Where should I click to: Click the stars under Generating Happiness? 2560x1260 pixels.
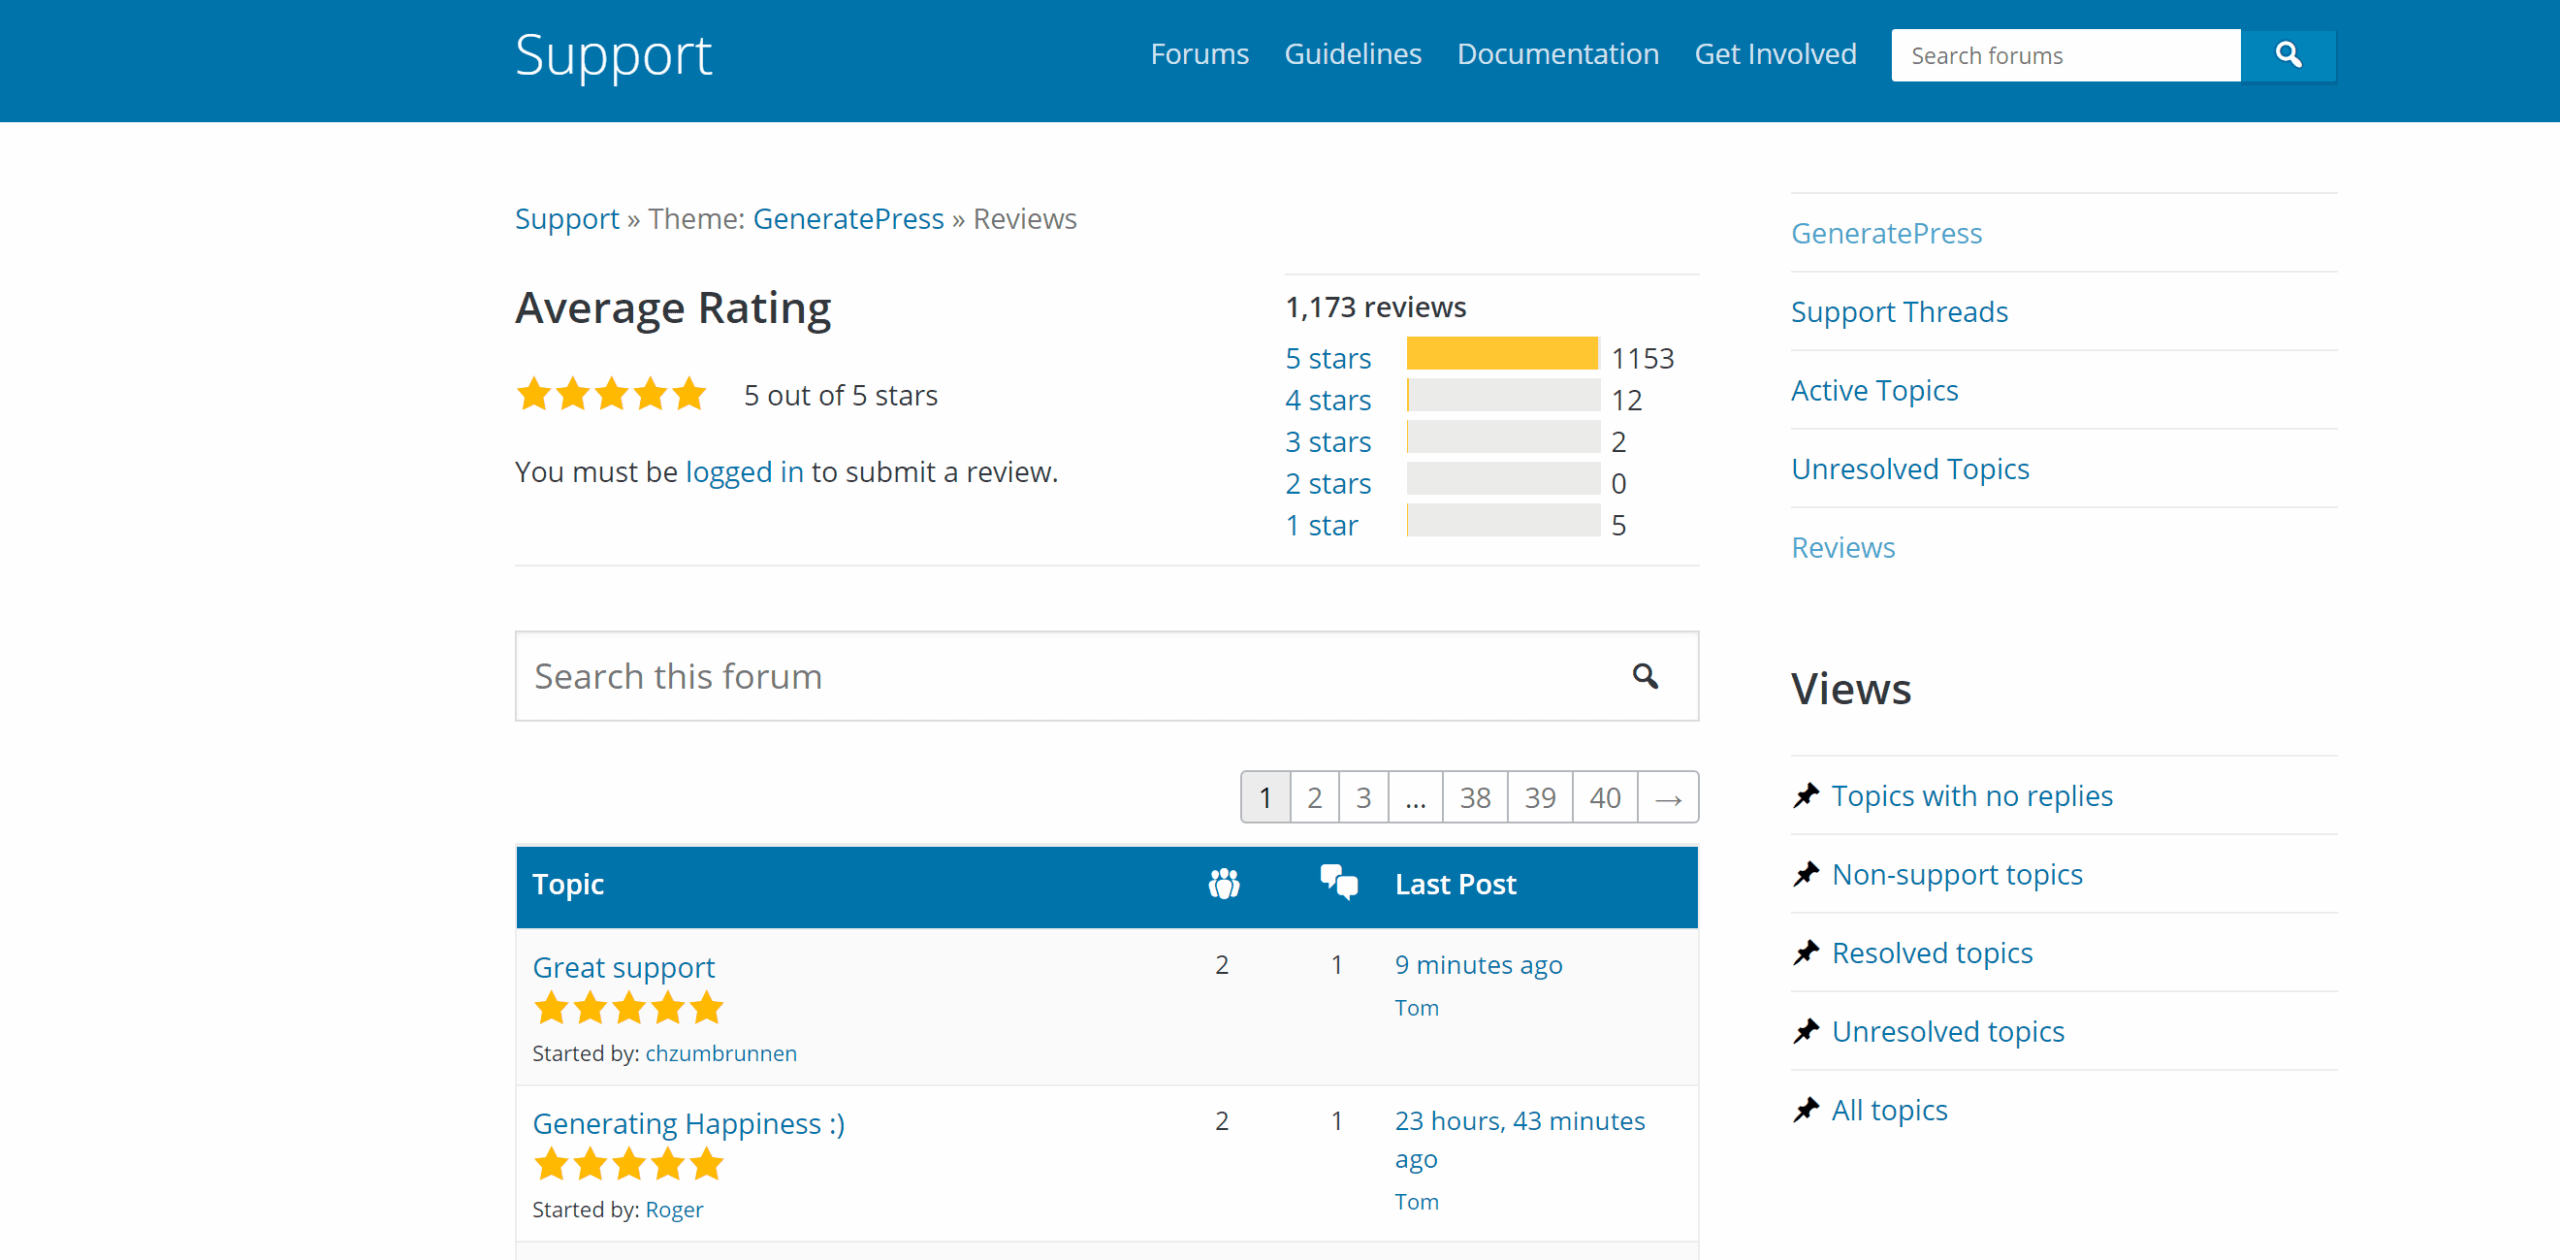pyautogui.click(x=628, y=1164)
